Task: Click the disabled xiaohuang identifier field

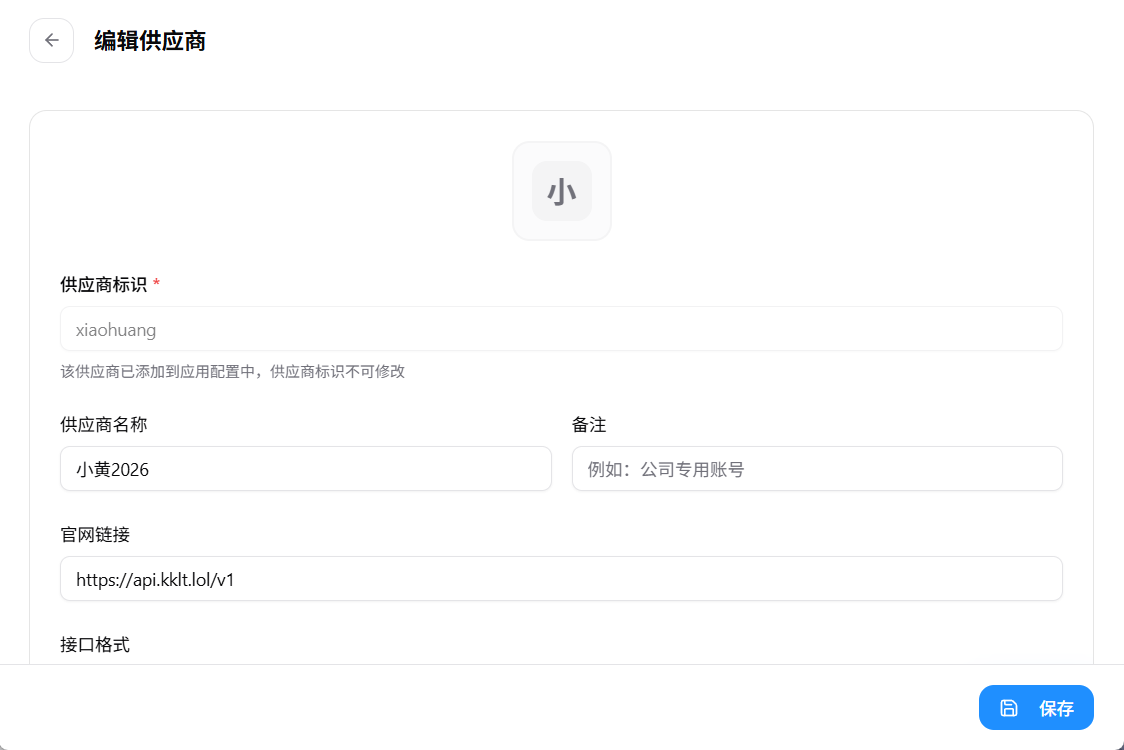Action: tap(561, 329)
